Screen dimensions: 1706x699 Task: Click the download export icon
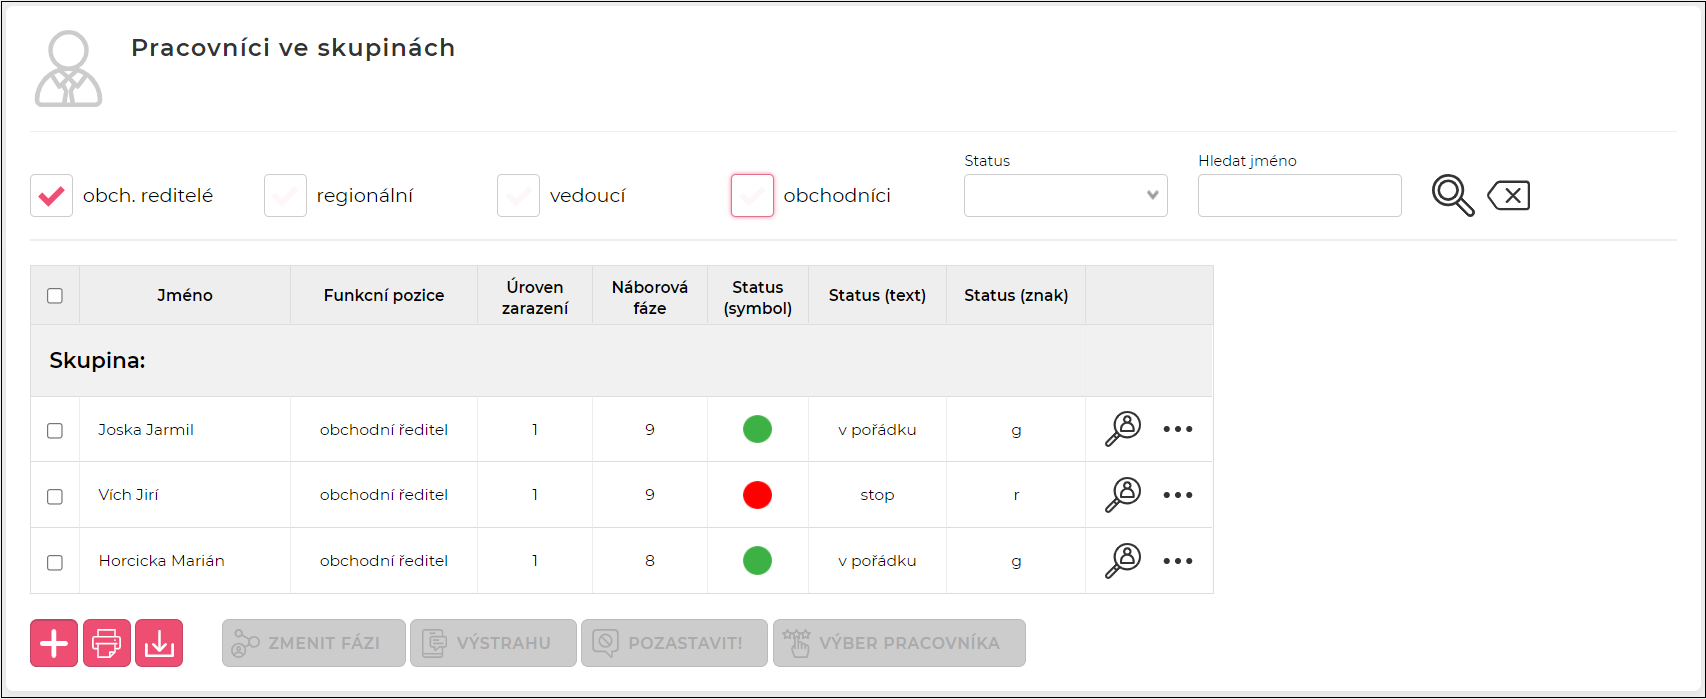tap(159, 643)
